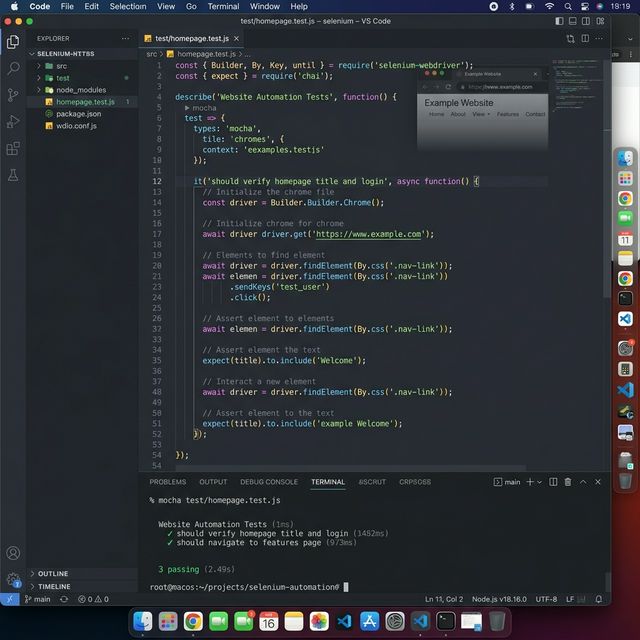Image resolution: width=640 pixels, height=640 pixels.
Task: Change the UTF-8 encoding
Action: 546,599
